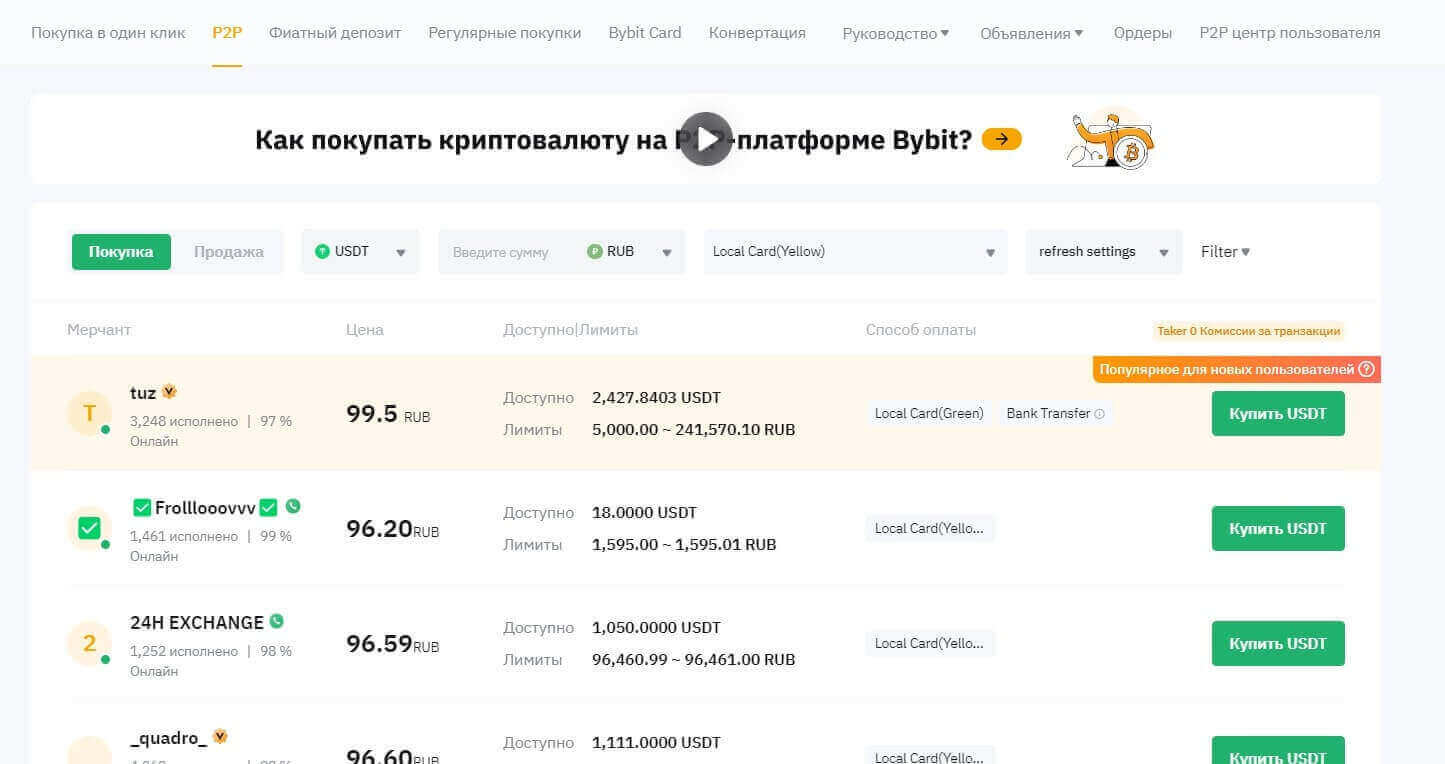Click the verified badge next to tuz

pos(169,392)
